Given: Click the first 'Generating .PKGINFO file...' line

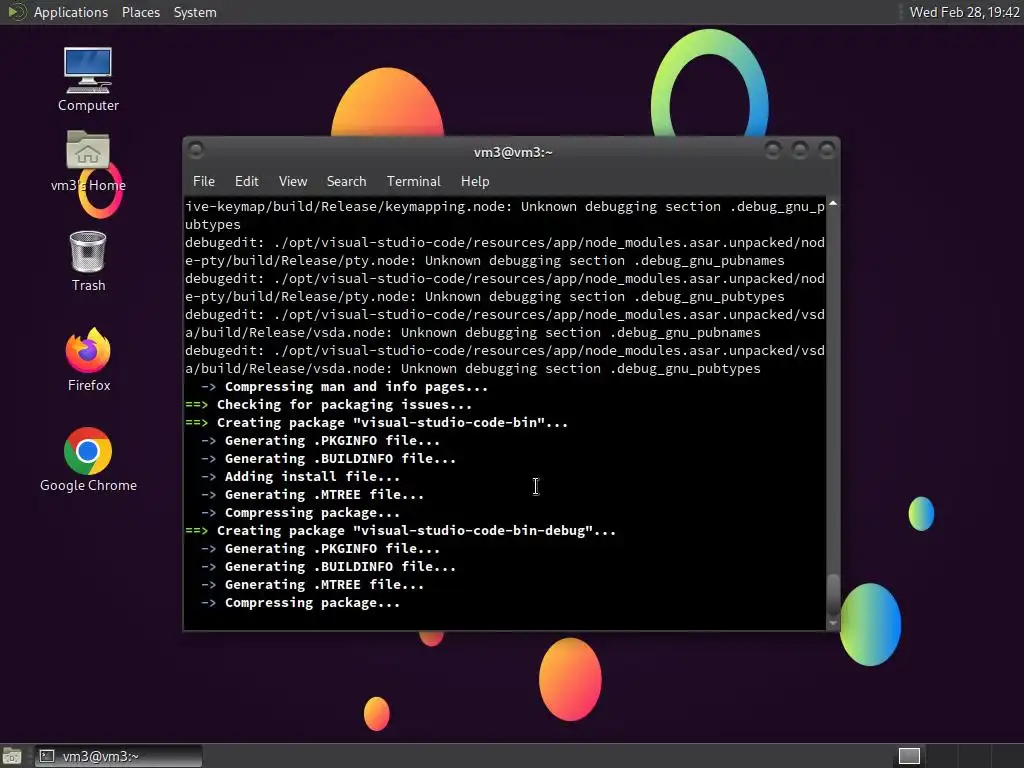Looking at the screenshot, I should (x=320, y=441).
